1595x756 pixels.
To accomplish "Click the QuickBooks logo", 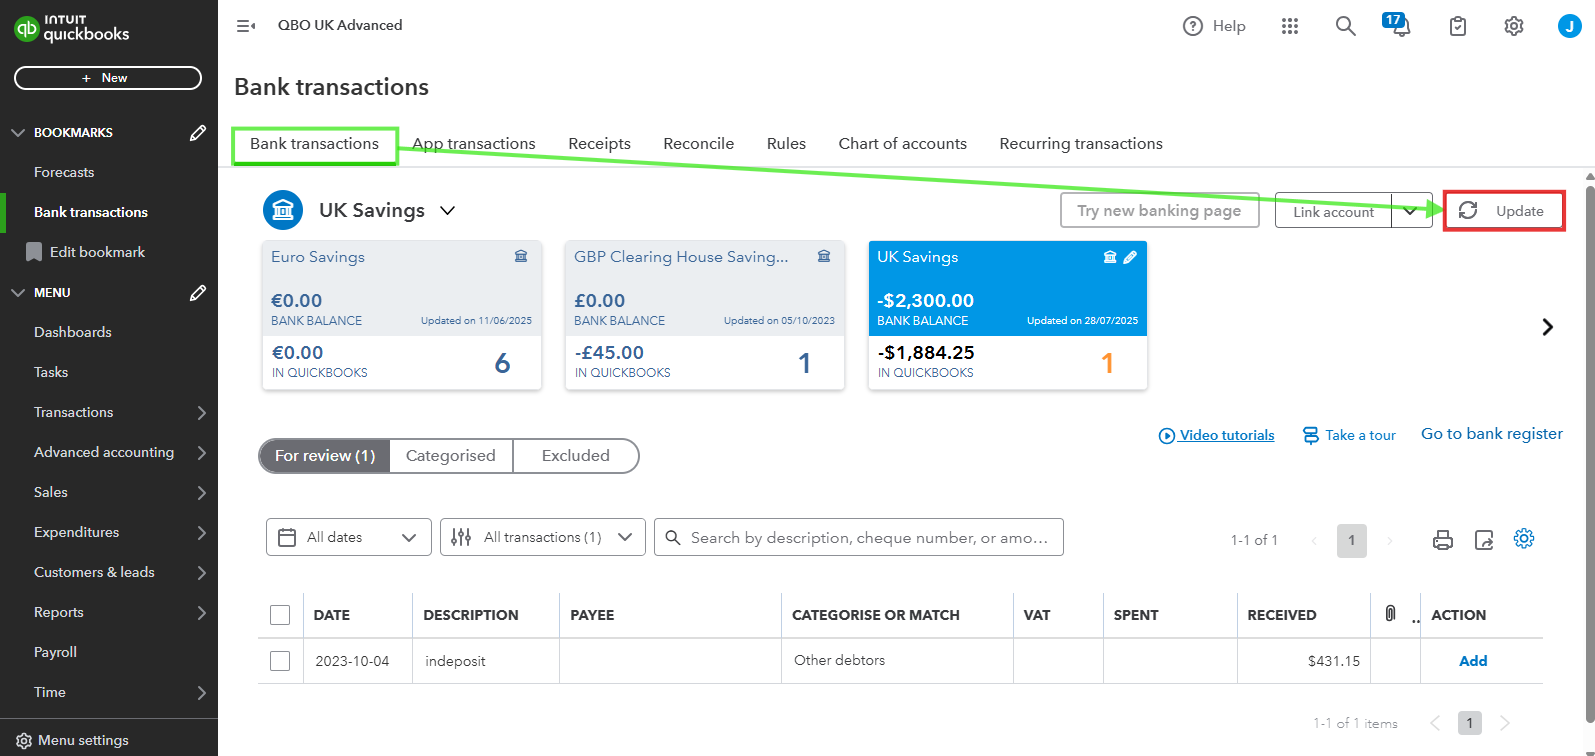I will pyautogui.click(x=71, y=28).
